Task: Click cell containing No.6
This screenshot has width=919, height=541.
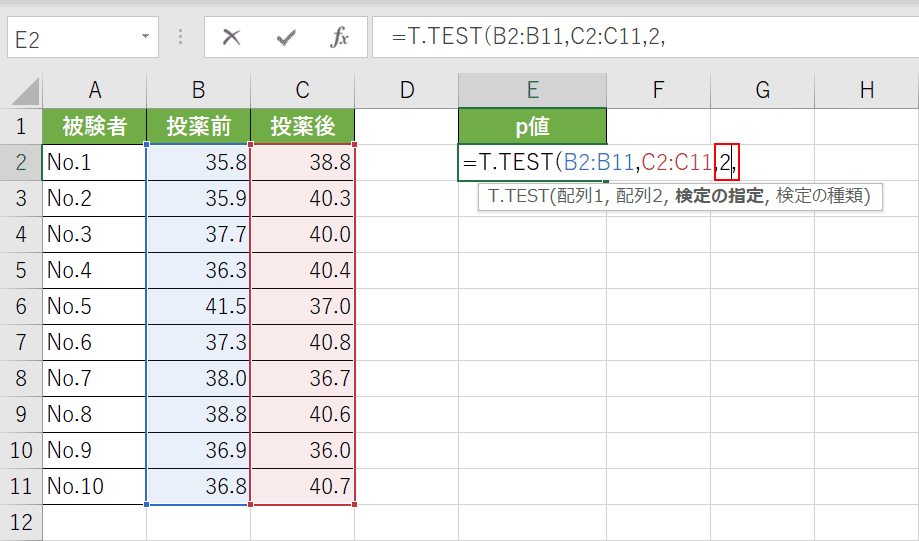Action: click(94, 342)
